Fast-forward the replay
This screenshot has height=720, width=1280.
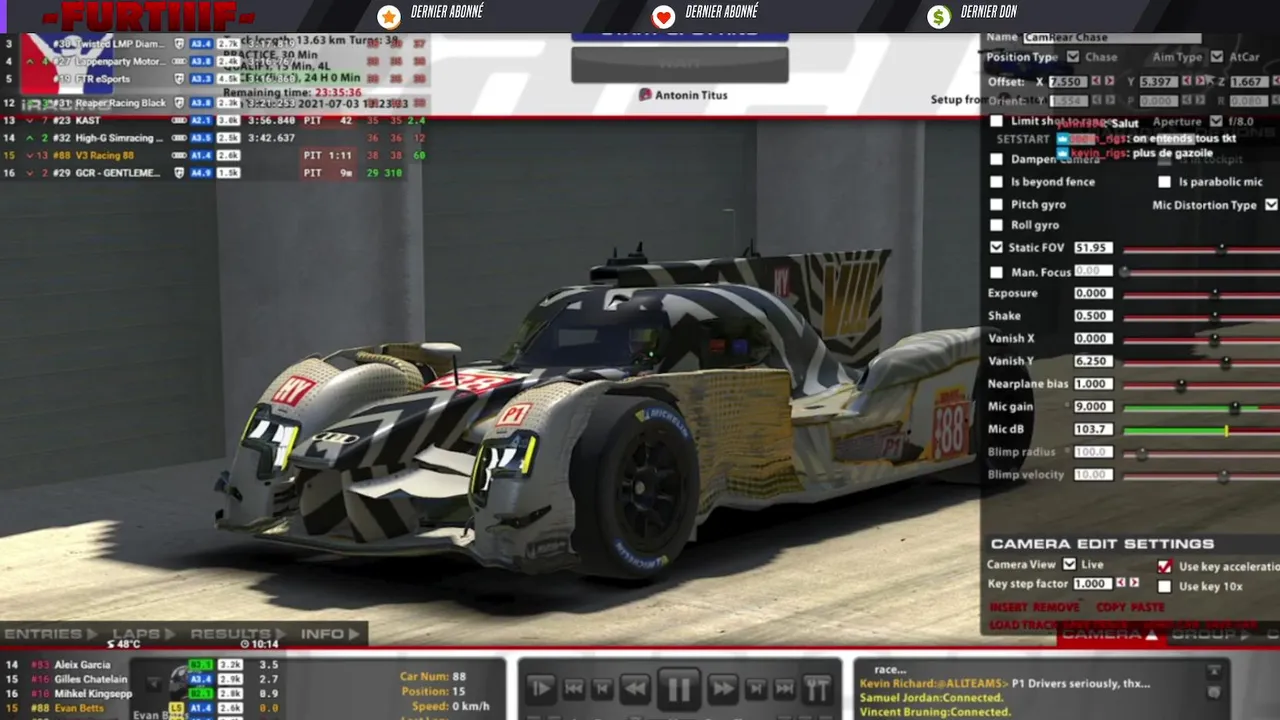pyautogui.click(x=722, y=688)
